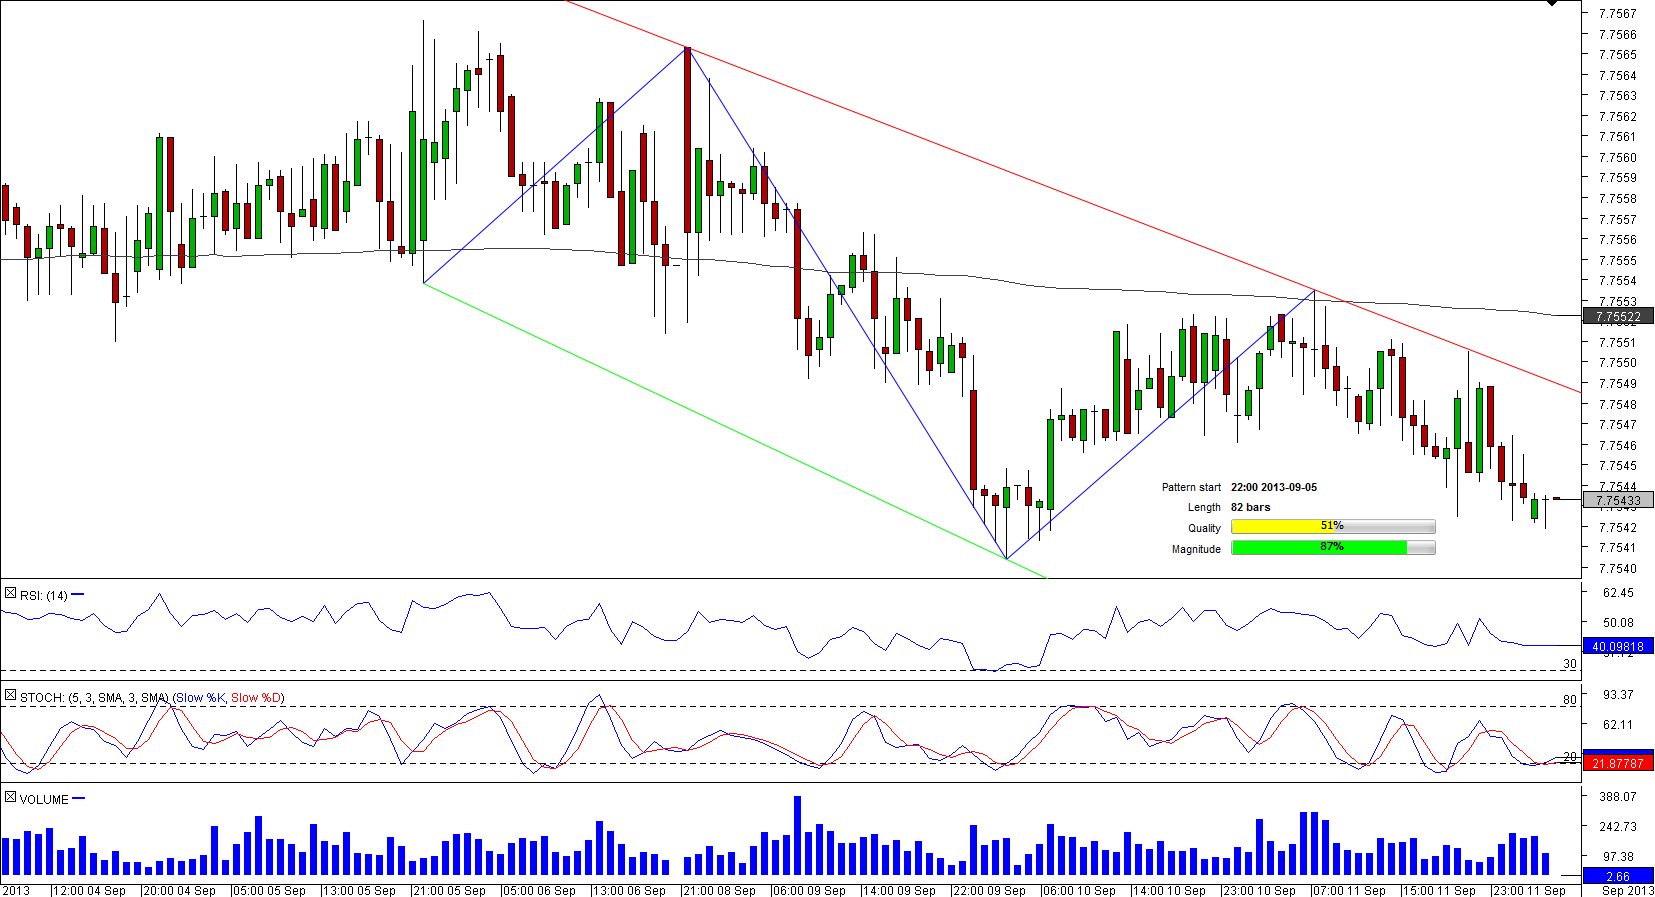
Task: Click the volume 242.73 scale label
Action: pyautogui.click(x=1618, y=827)
